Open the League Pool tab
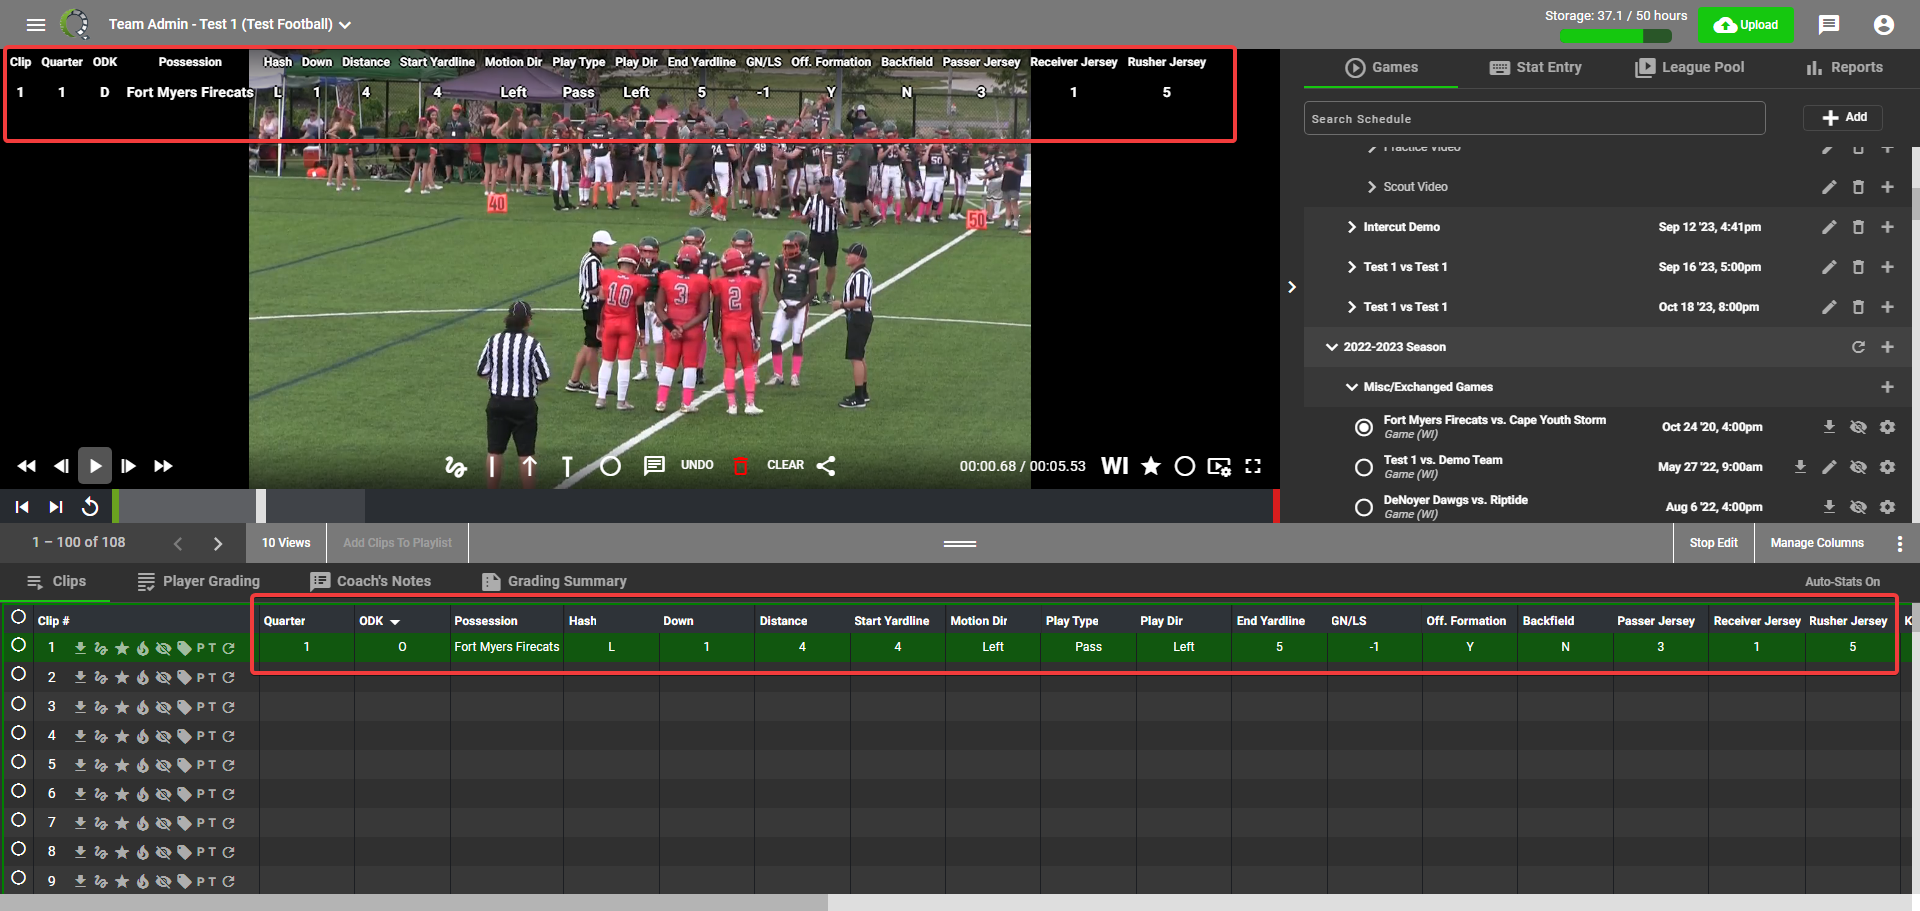Image resolution: width=1920 pixels, height=911 pixels. pos(1690,67)
